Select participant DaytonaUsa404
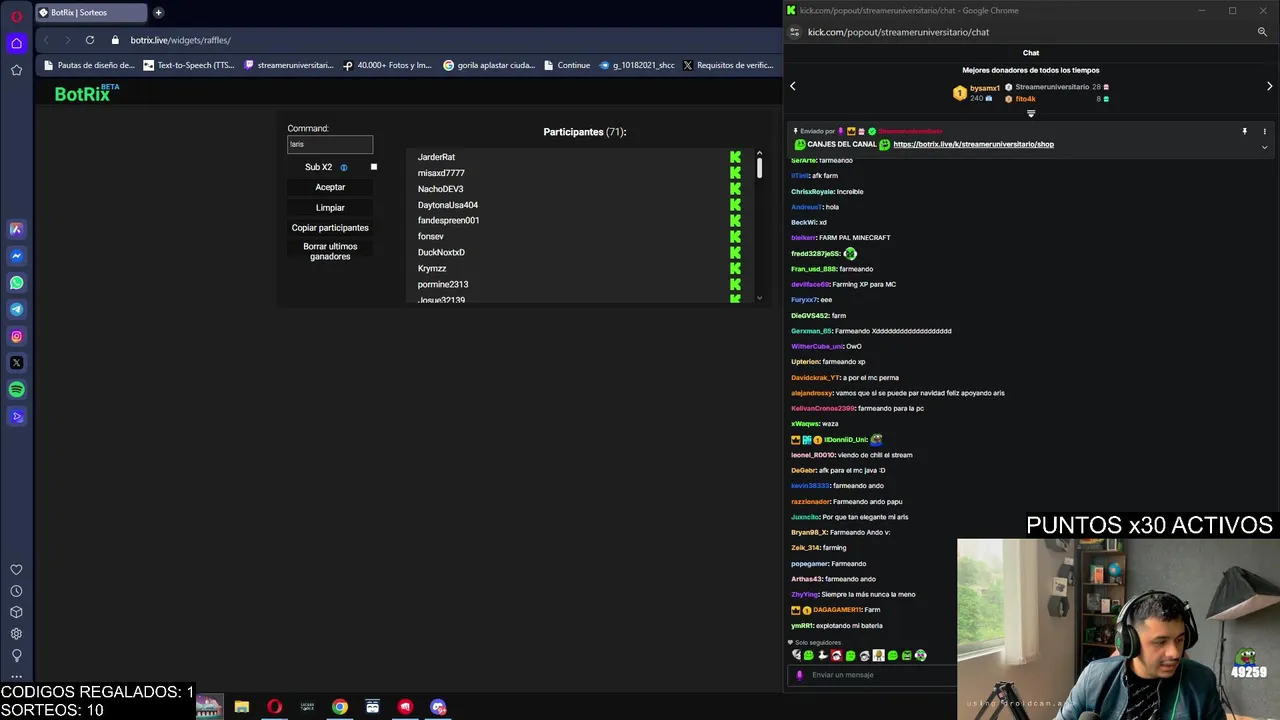The image size is (1280, 720). click(x=448, y=205)
